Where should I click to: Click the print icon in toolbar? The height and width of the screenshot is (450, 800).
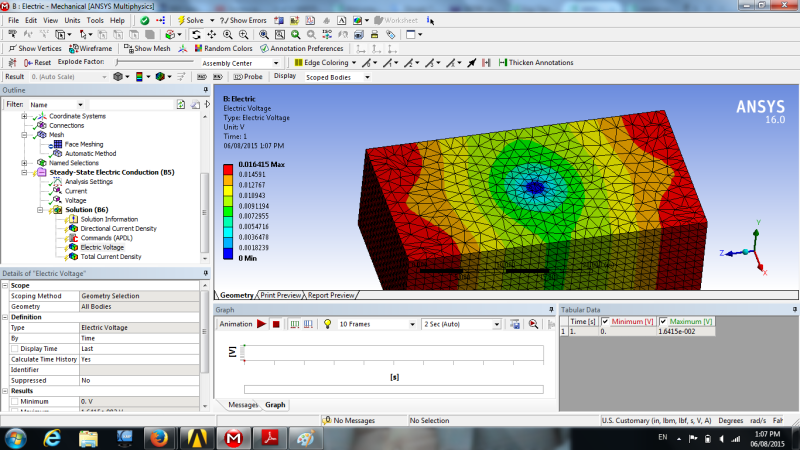[x=374, y=35]
